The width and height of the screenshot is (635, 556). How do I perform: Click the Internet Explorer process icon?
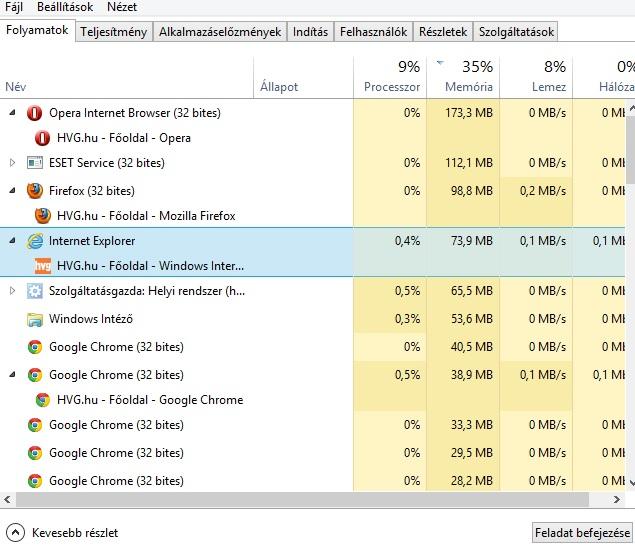[x=35, y=241]
